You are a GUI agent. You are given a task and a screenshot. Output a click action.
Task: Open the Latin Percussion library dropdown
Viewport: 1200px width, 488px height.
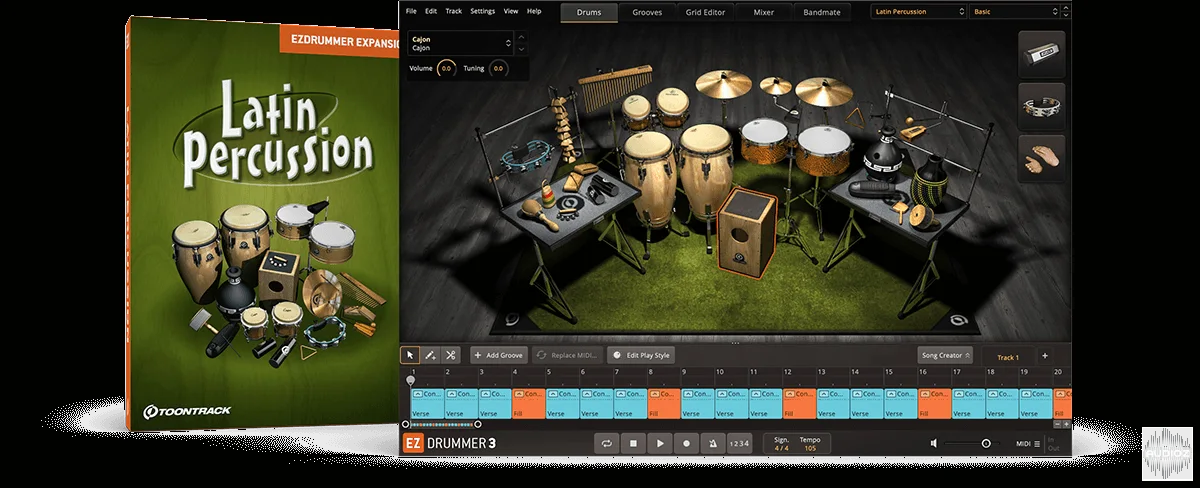point(917,12)
